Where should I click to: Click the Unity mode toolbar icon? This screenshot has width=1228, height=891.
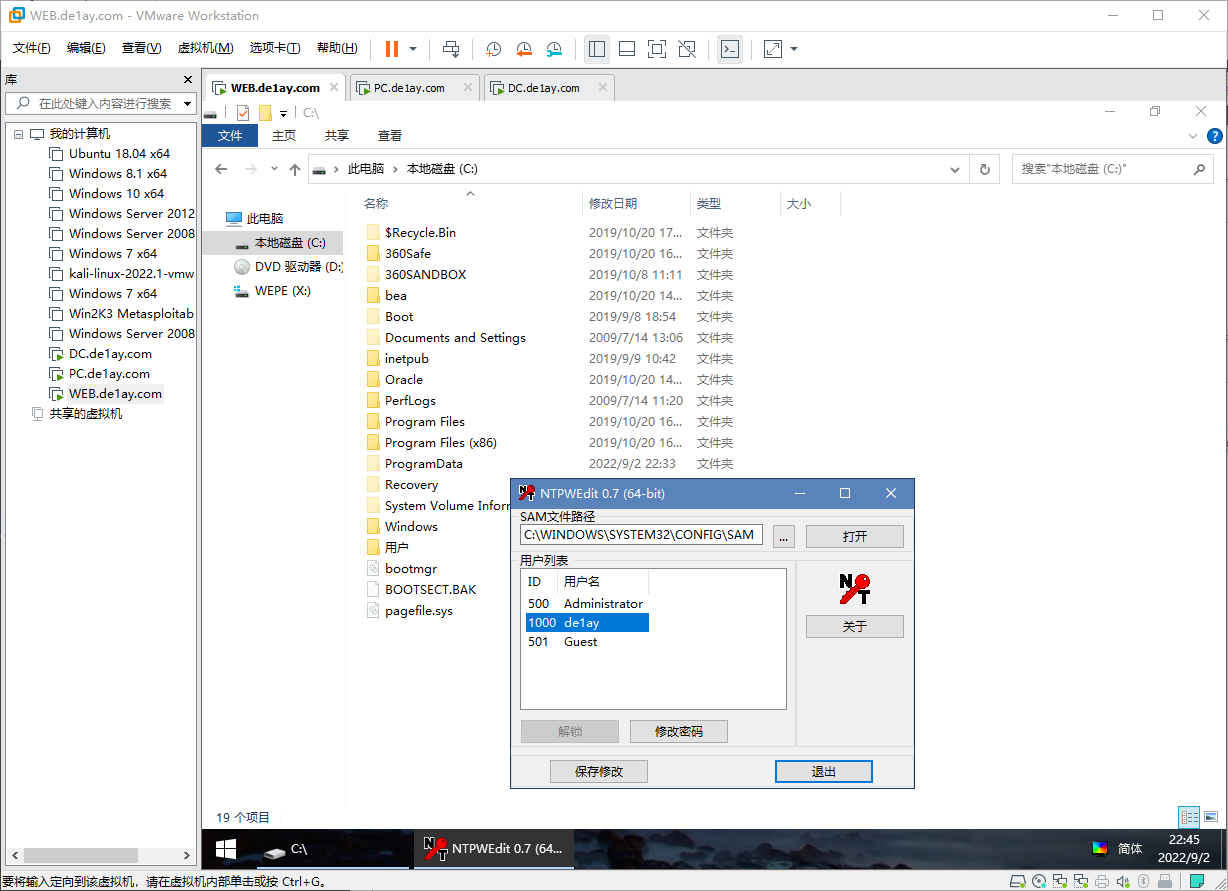pos(687,48)
